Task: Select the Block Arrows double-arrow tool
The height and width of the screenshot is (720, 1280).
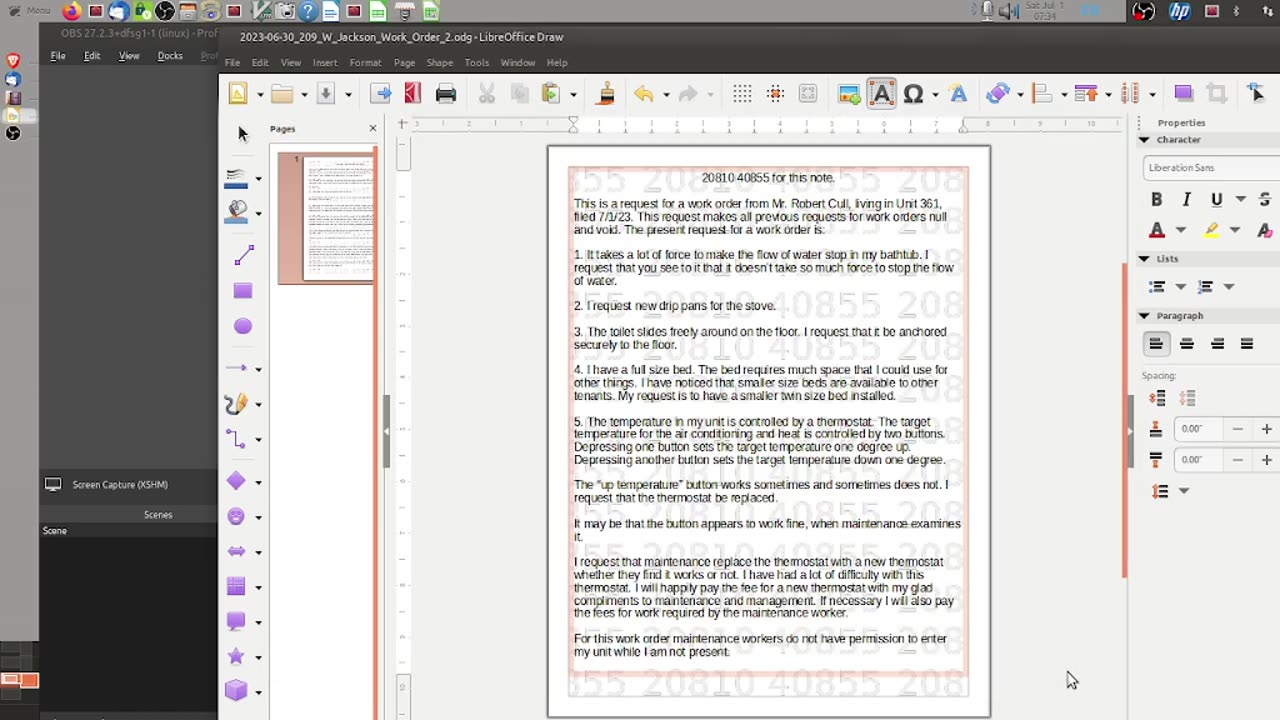Action: click(236, 551)
